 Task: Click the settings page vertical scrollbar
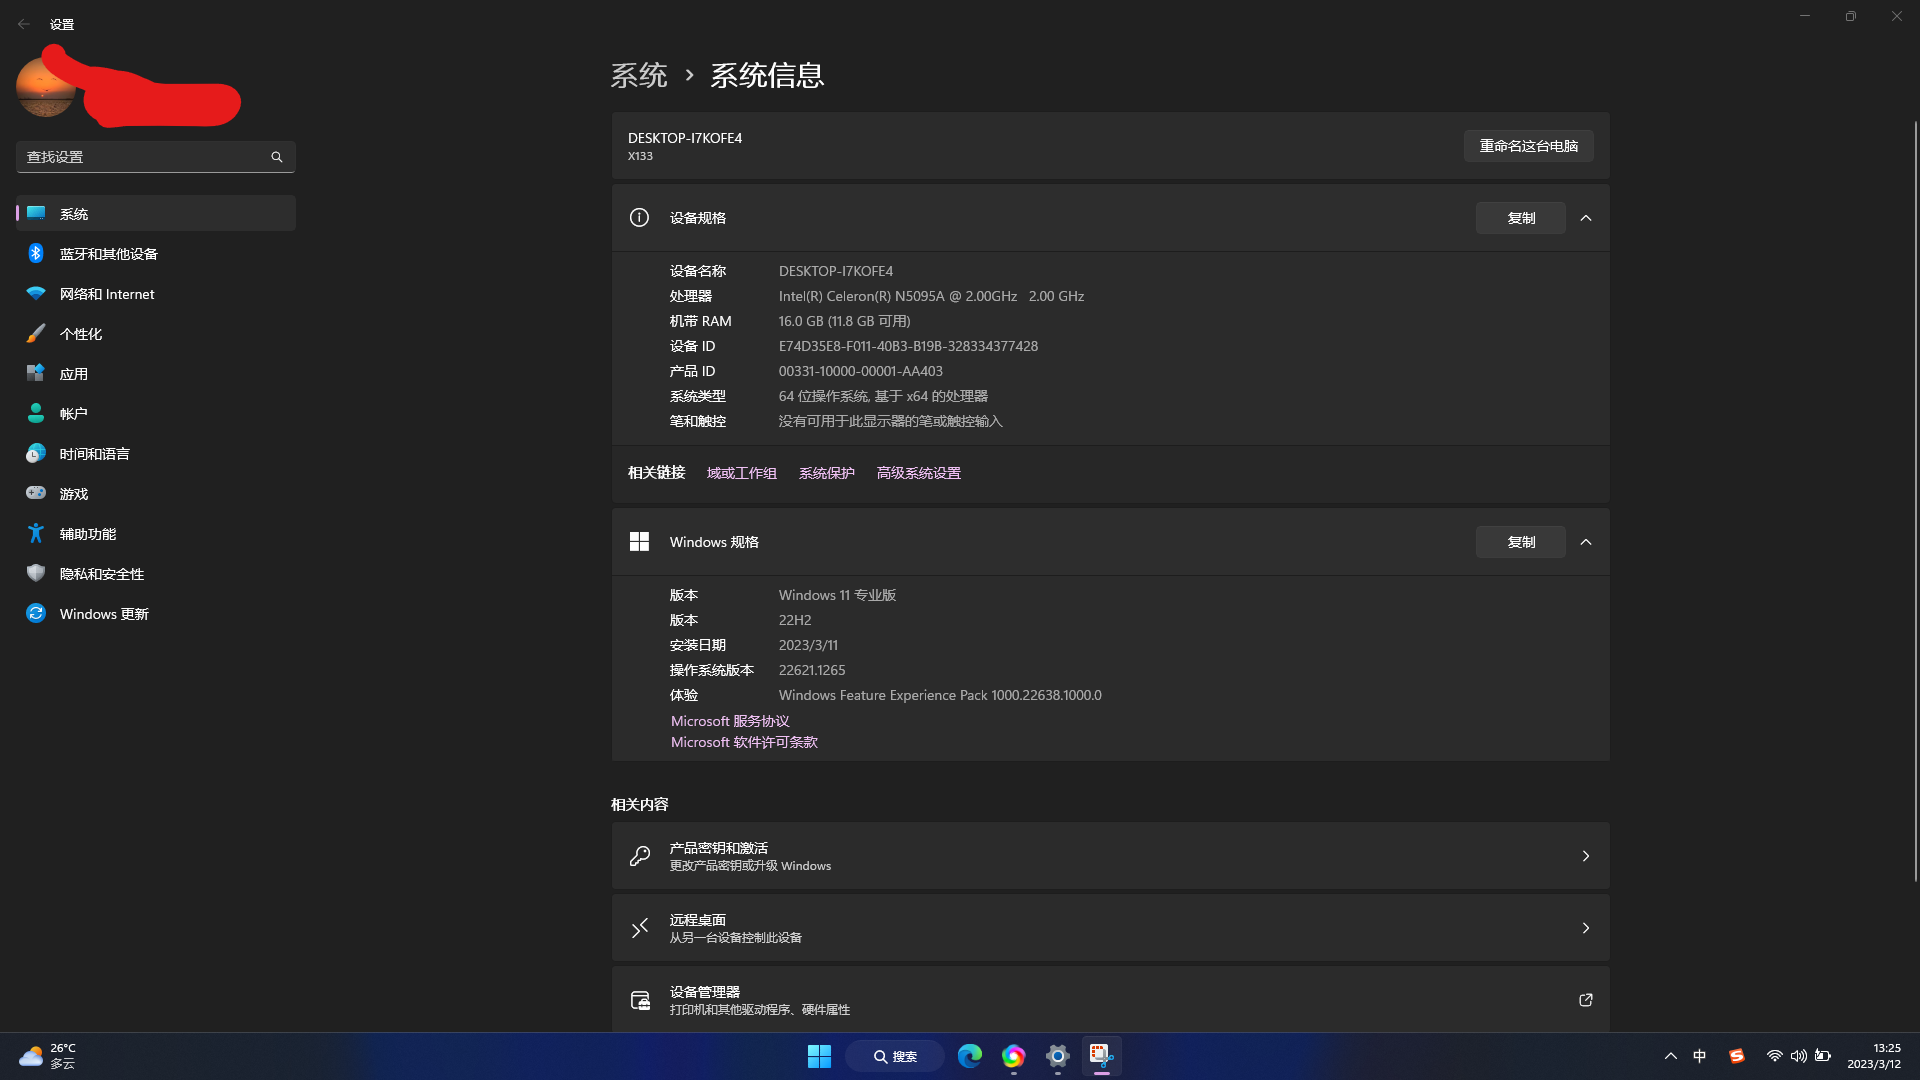[x=1916, y=500]
